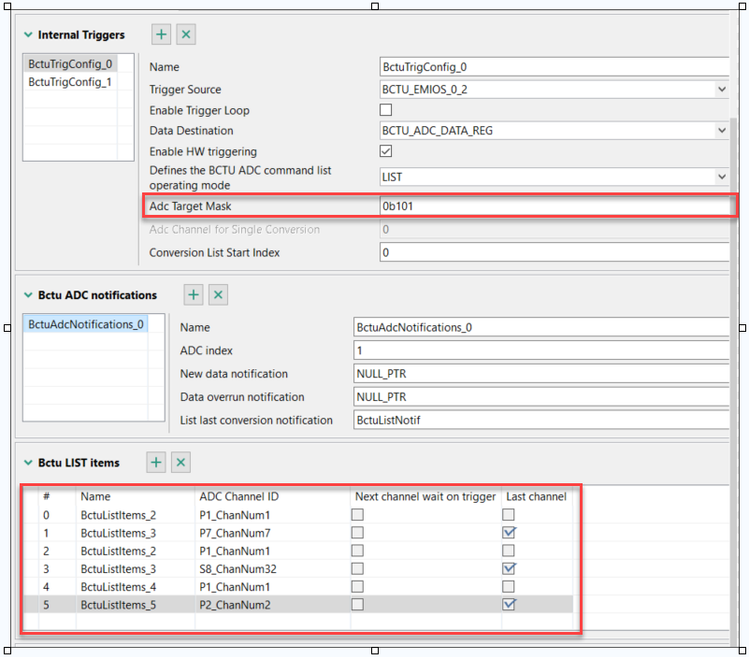Add a new Bctu ADC notification
Screen dimensions: 749x657
coord(193,295)
